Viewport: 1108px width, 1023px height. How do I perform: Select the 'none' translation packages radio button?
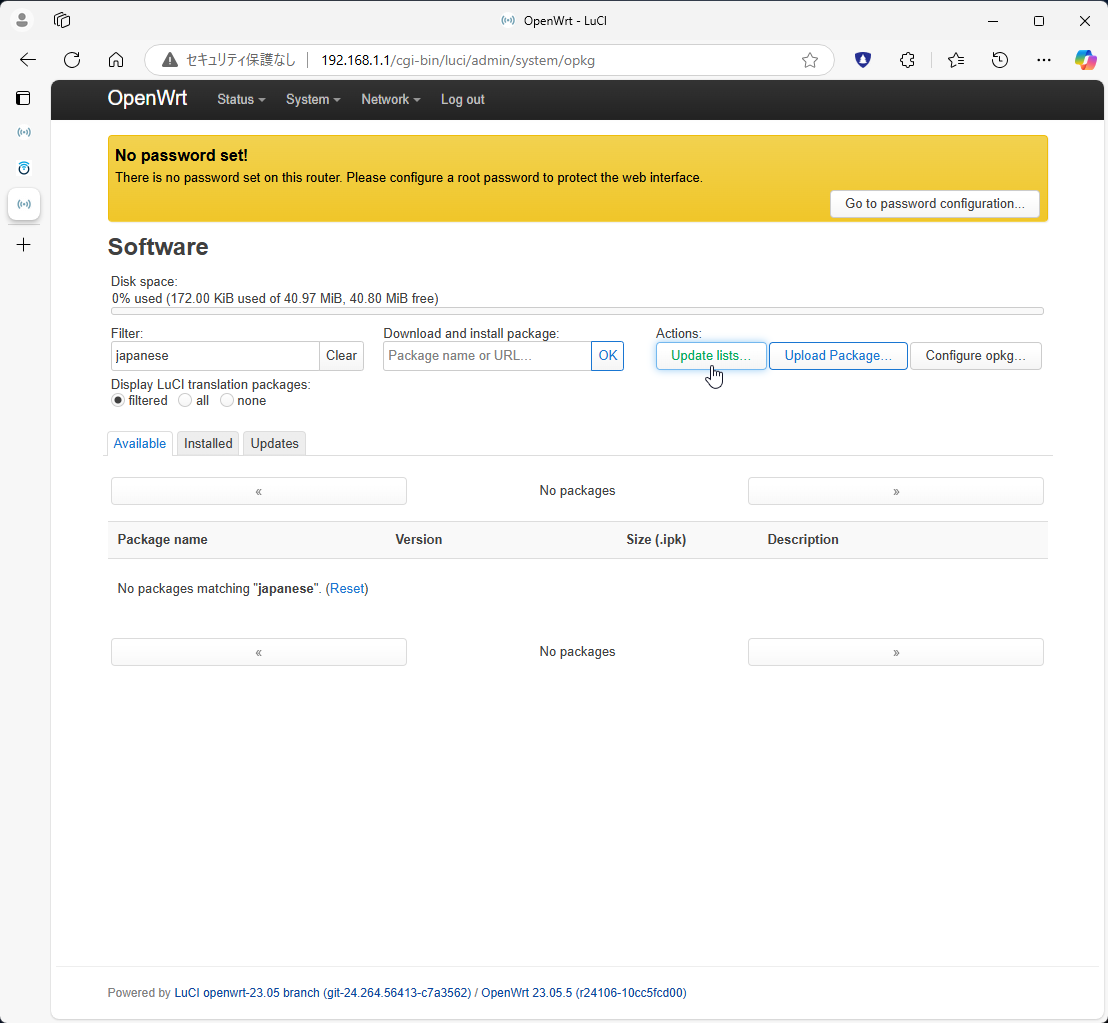[x=226, y=400]
